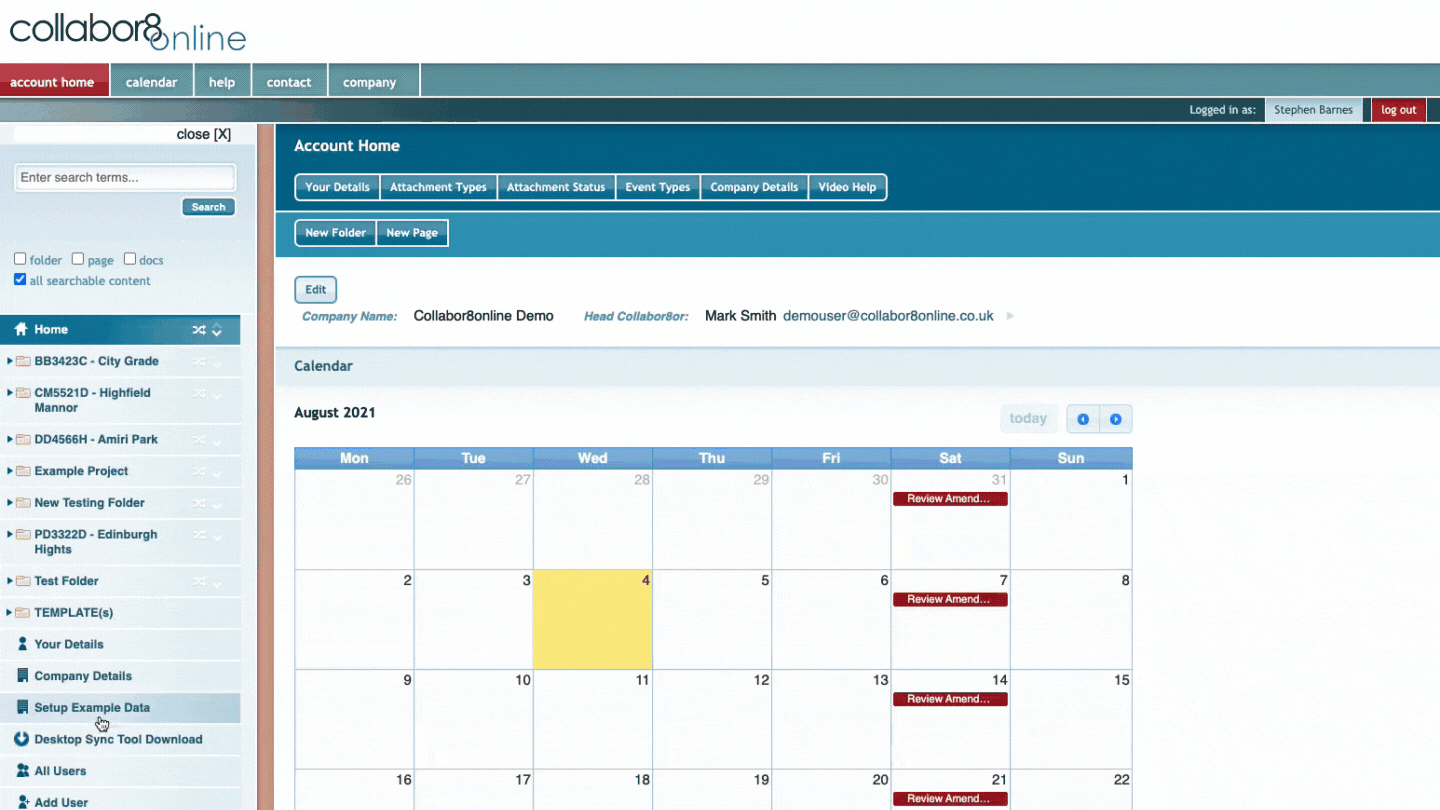Viewport: 1440px width, 810px height.
Task: Expand the New Testing Folder tree node
Action: [x=10, y=503]
